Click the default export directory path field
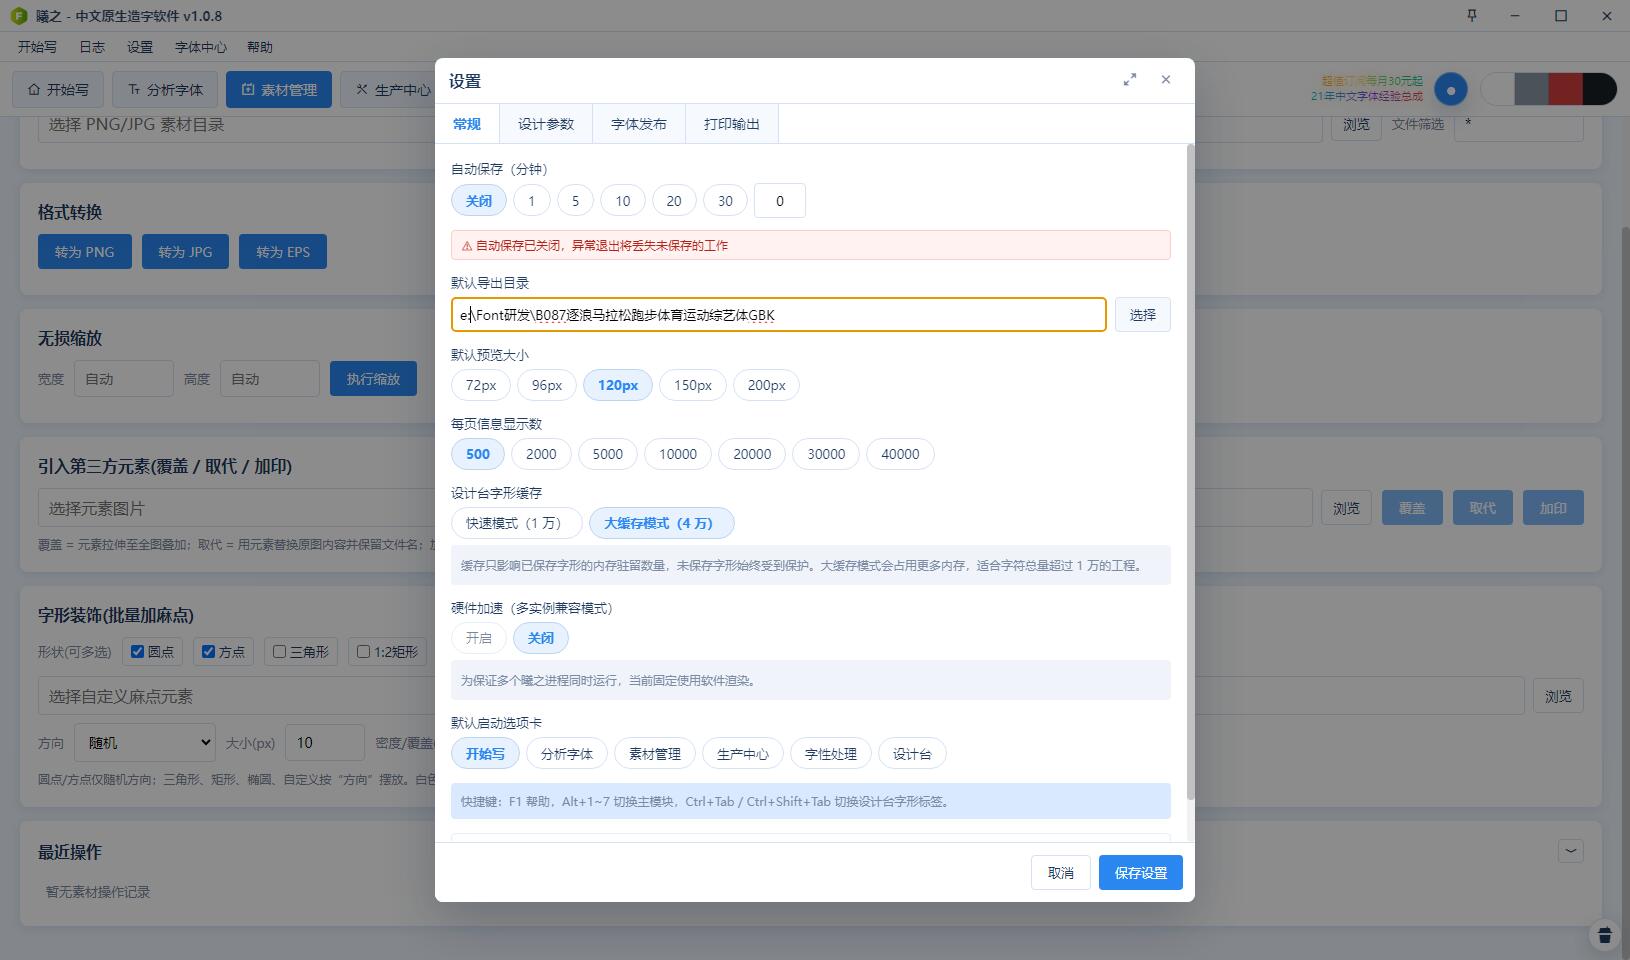The image size is (1630, 960). (779, 315)
